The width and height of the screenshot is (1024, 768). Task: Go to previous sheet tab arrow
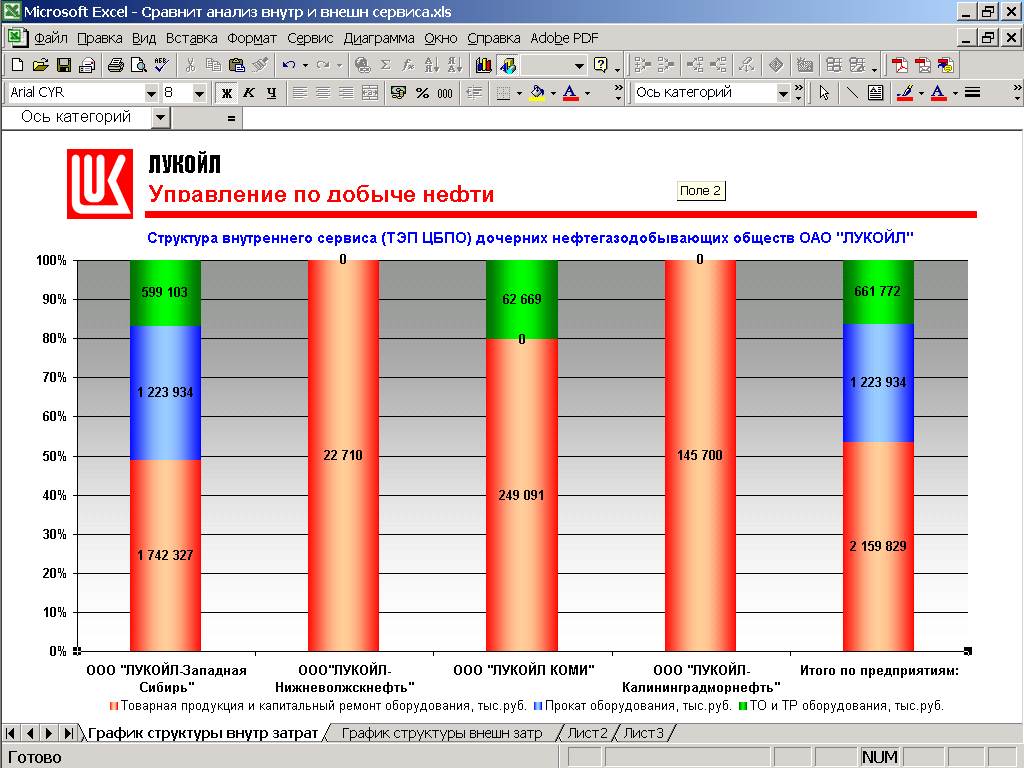30,733
